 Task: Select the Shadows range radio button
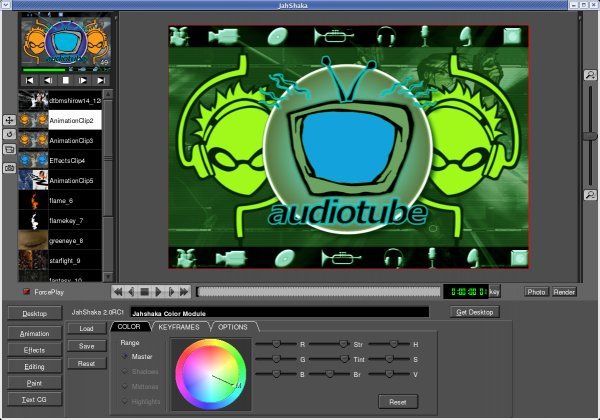[125, 371]
